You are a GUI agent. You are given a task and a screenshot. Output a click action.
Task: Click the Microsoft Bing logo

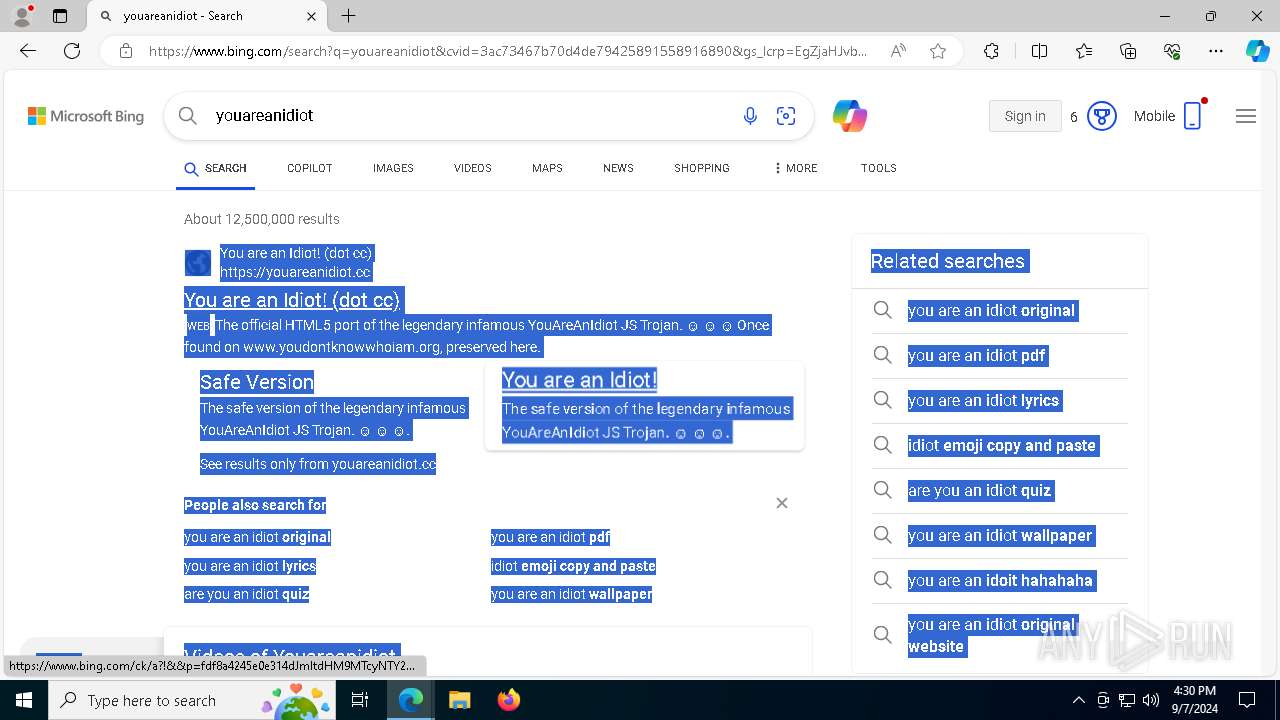(x=86, y=116)
